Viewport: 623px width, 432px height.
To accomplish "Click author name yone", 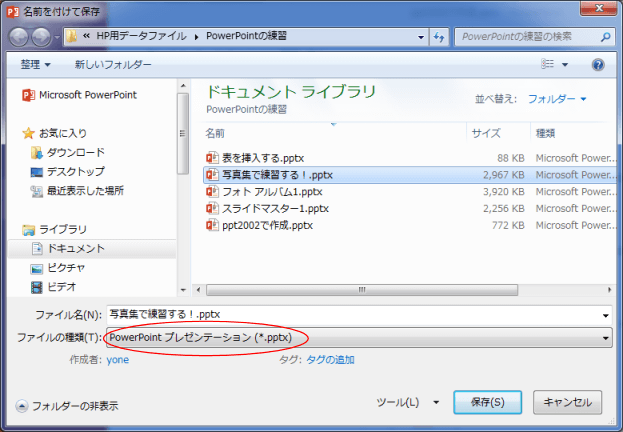I will coord(118,360).
